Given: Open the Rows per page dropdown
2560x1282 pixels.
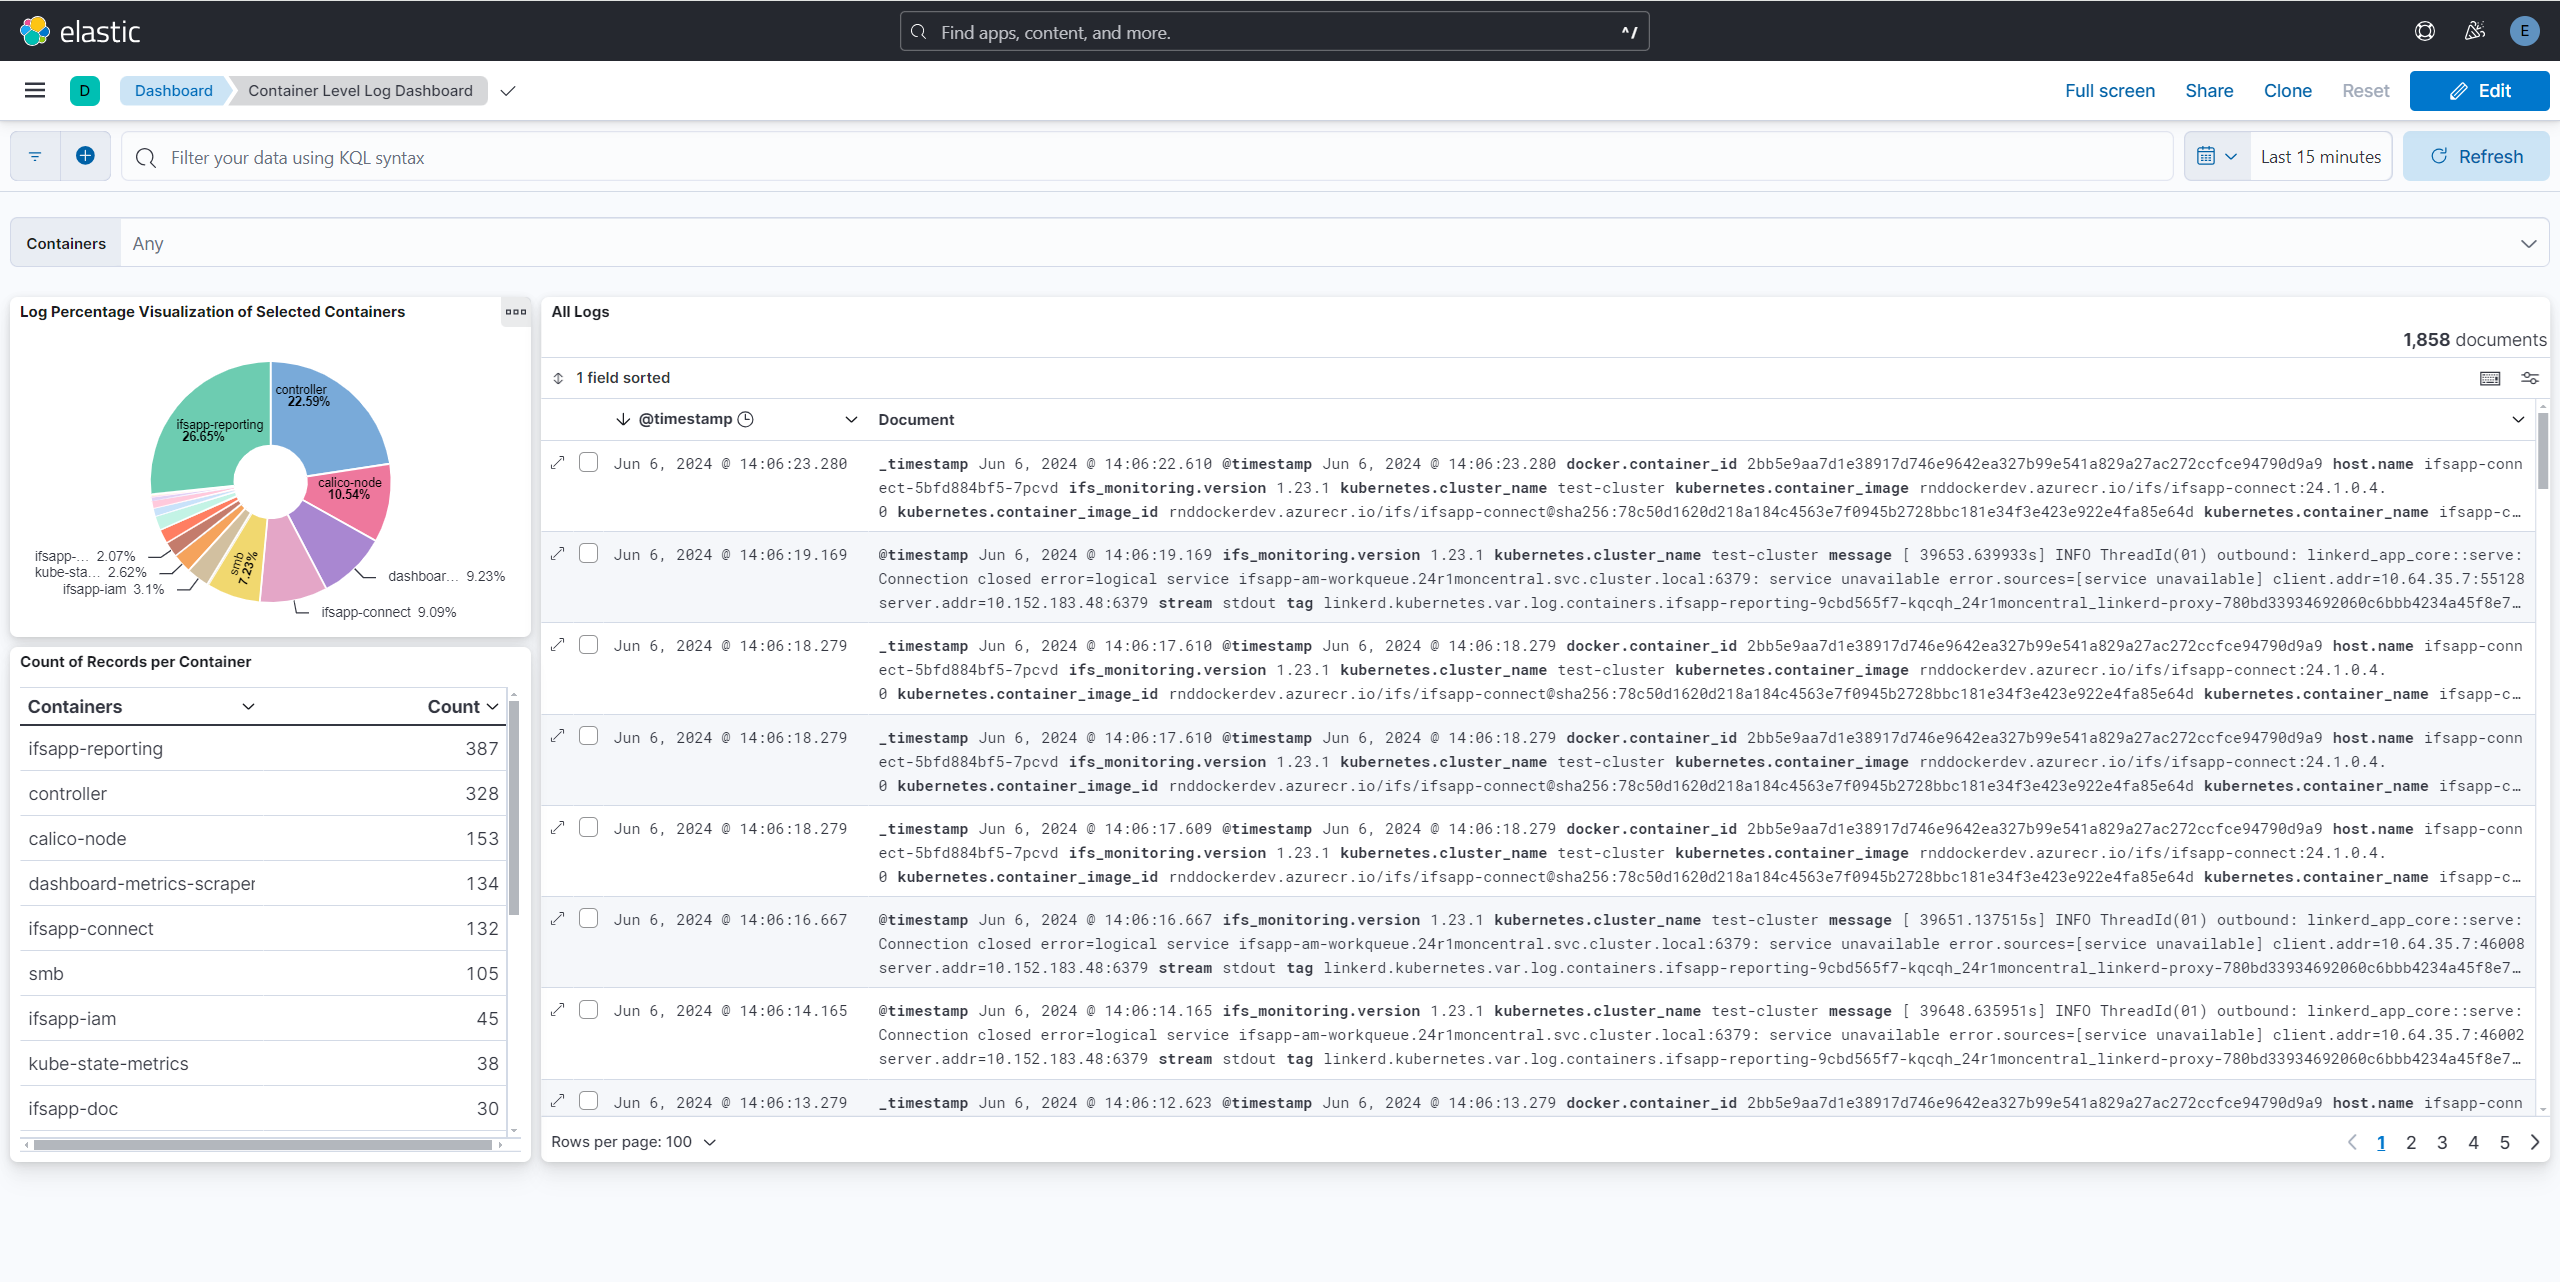Looking at the screenshot, I should pyautogui.click(x=633, y=1141).
